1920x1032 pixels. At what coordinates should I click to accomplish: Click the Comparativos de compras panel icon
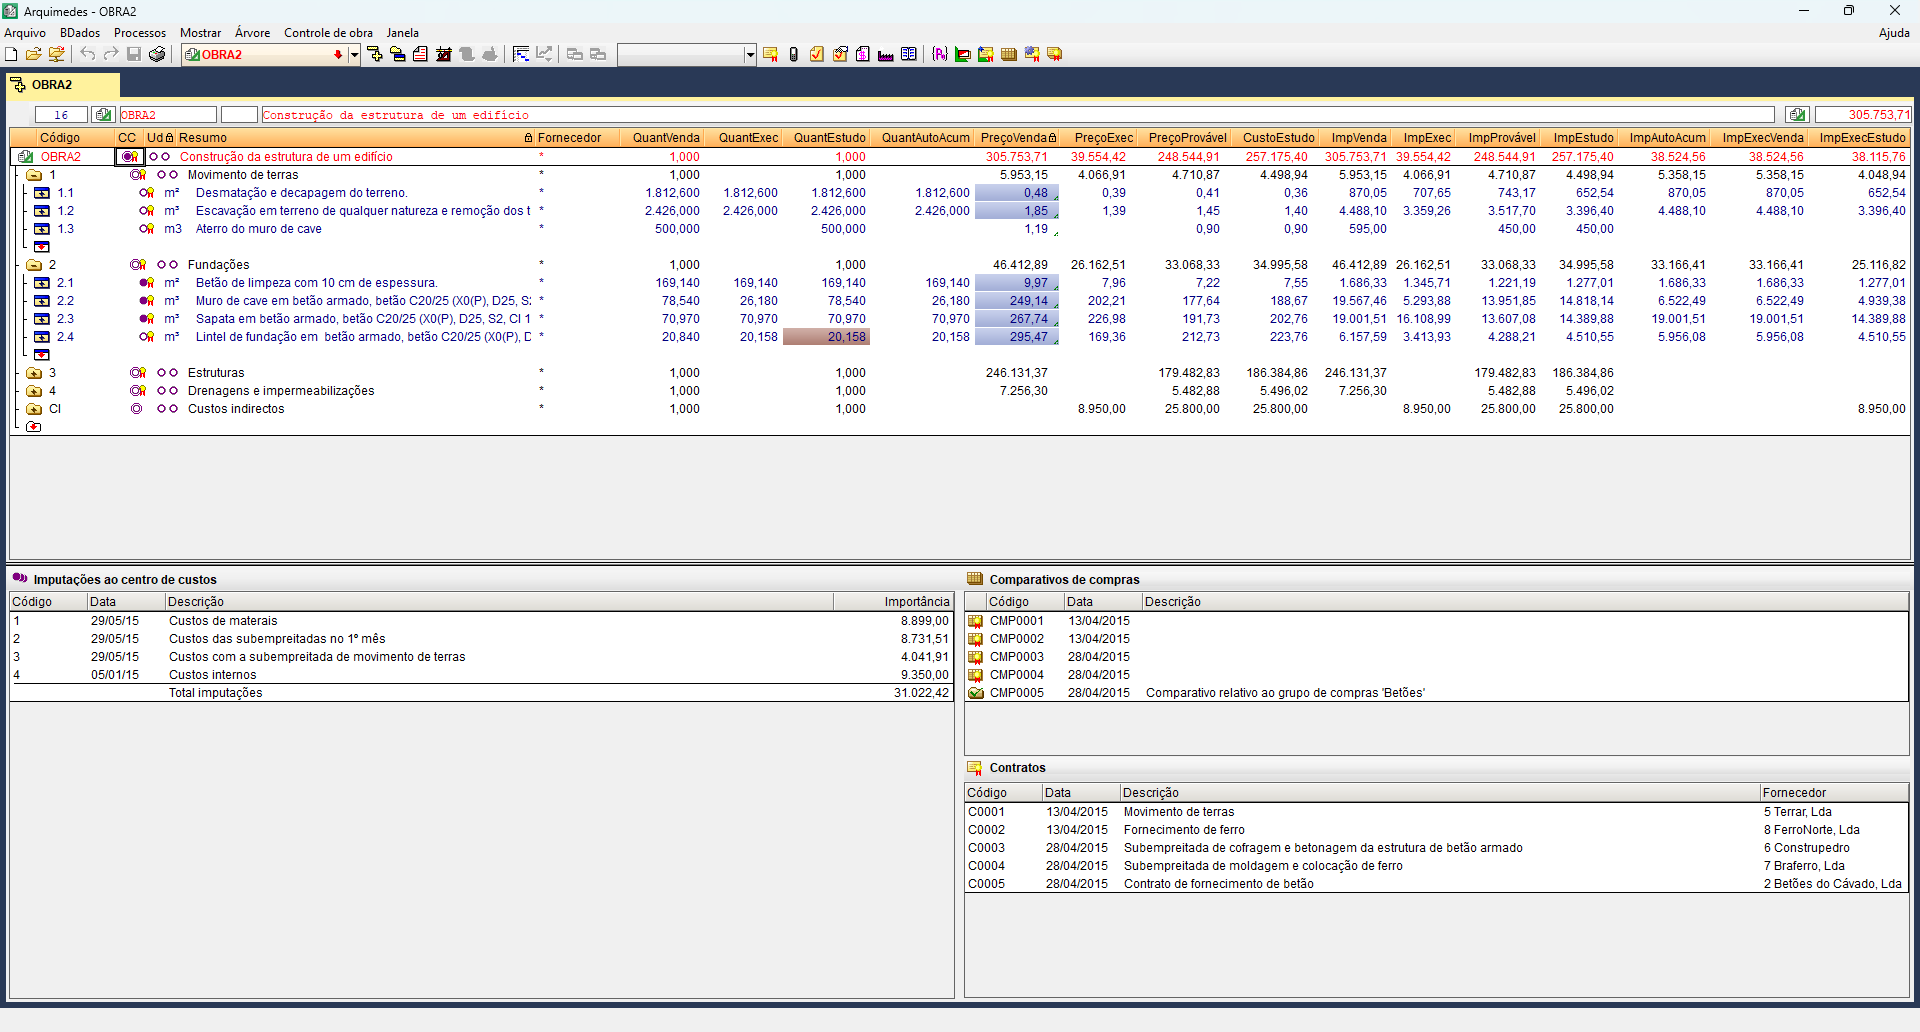(975, 579)
